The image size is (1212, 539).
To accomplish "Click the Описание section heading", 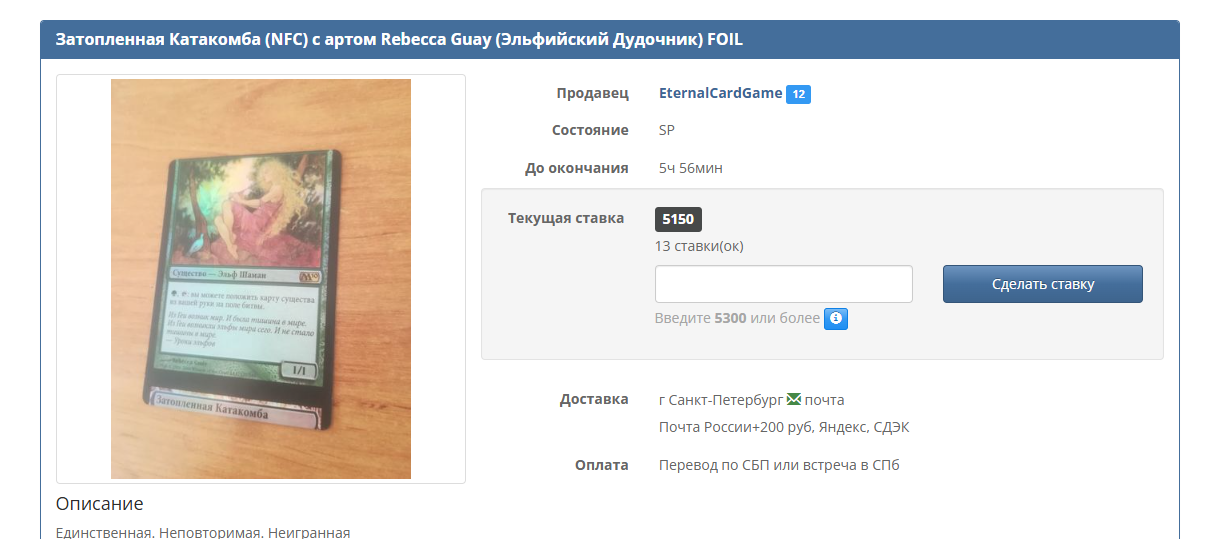I will click(x=100, y=503).
